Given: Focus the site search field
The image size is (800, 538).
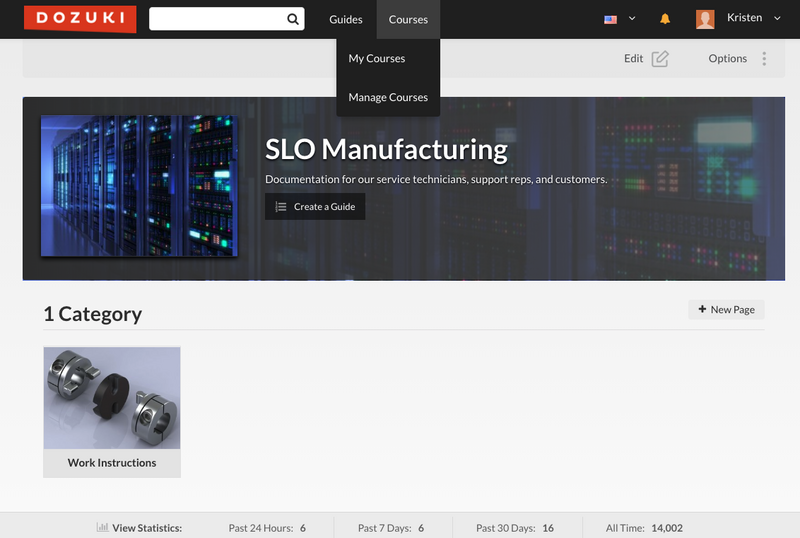Looking at the screenshot, I should click(227, 19).
